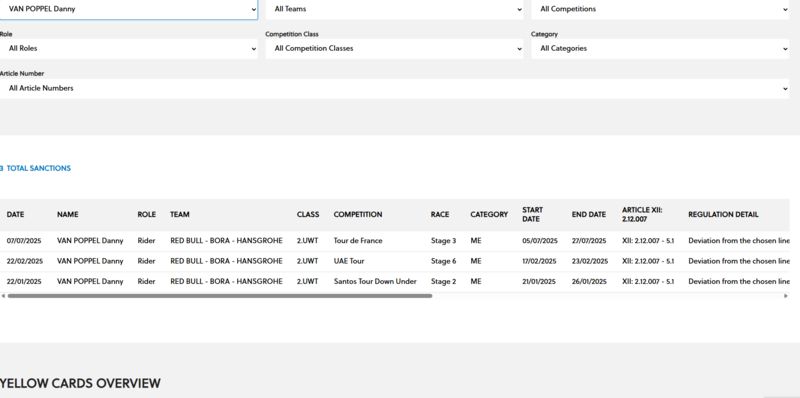Click the 2.UWT class cell in Tour de France row
Screen dimensions: 800x398
tap(307, 241)
